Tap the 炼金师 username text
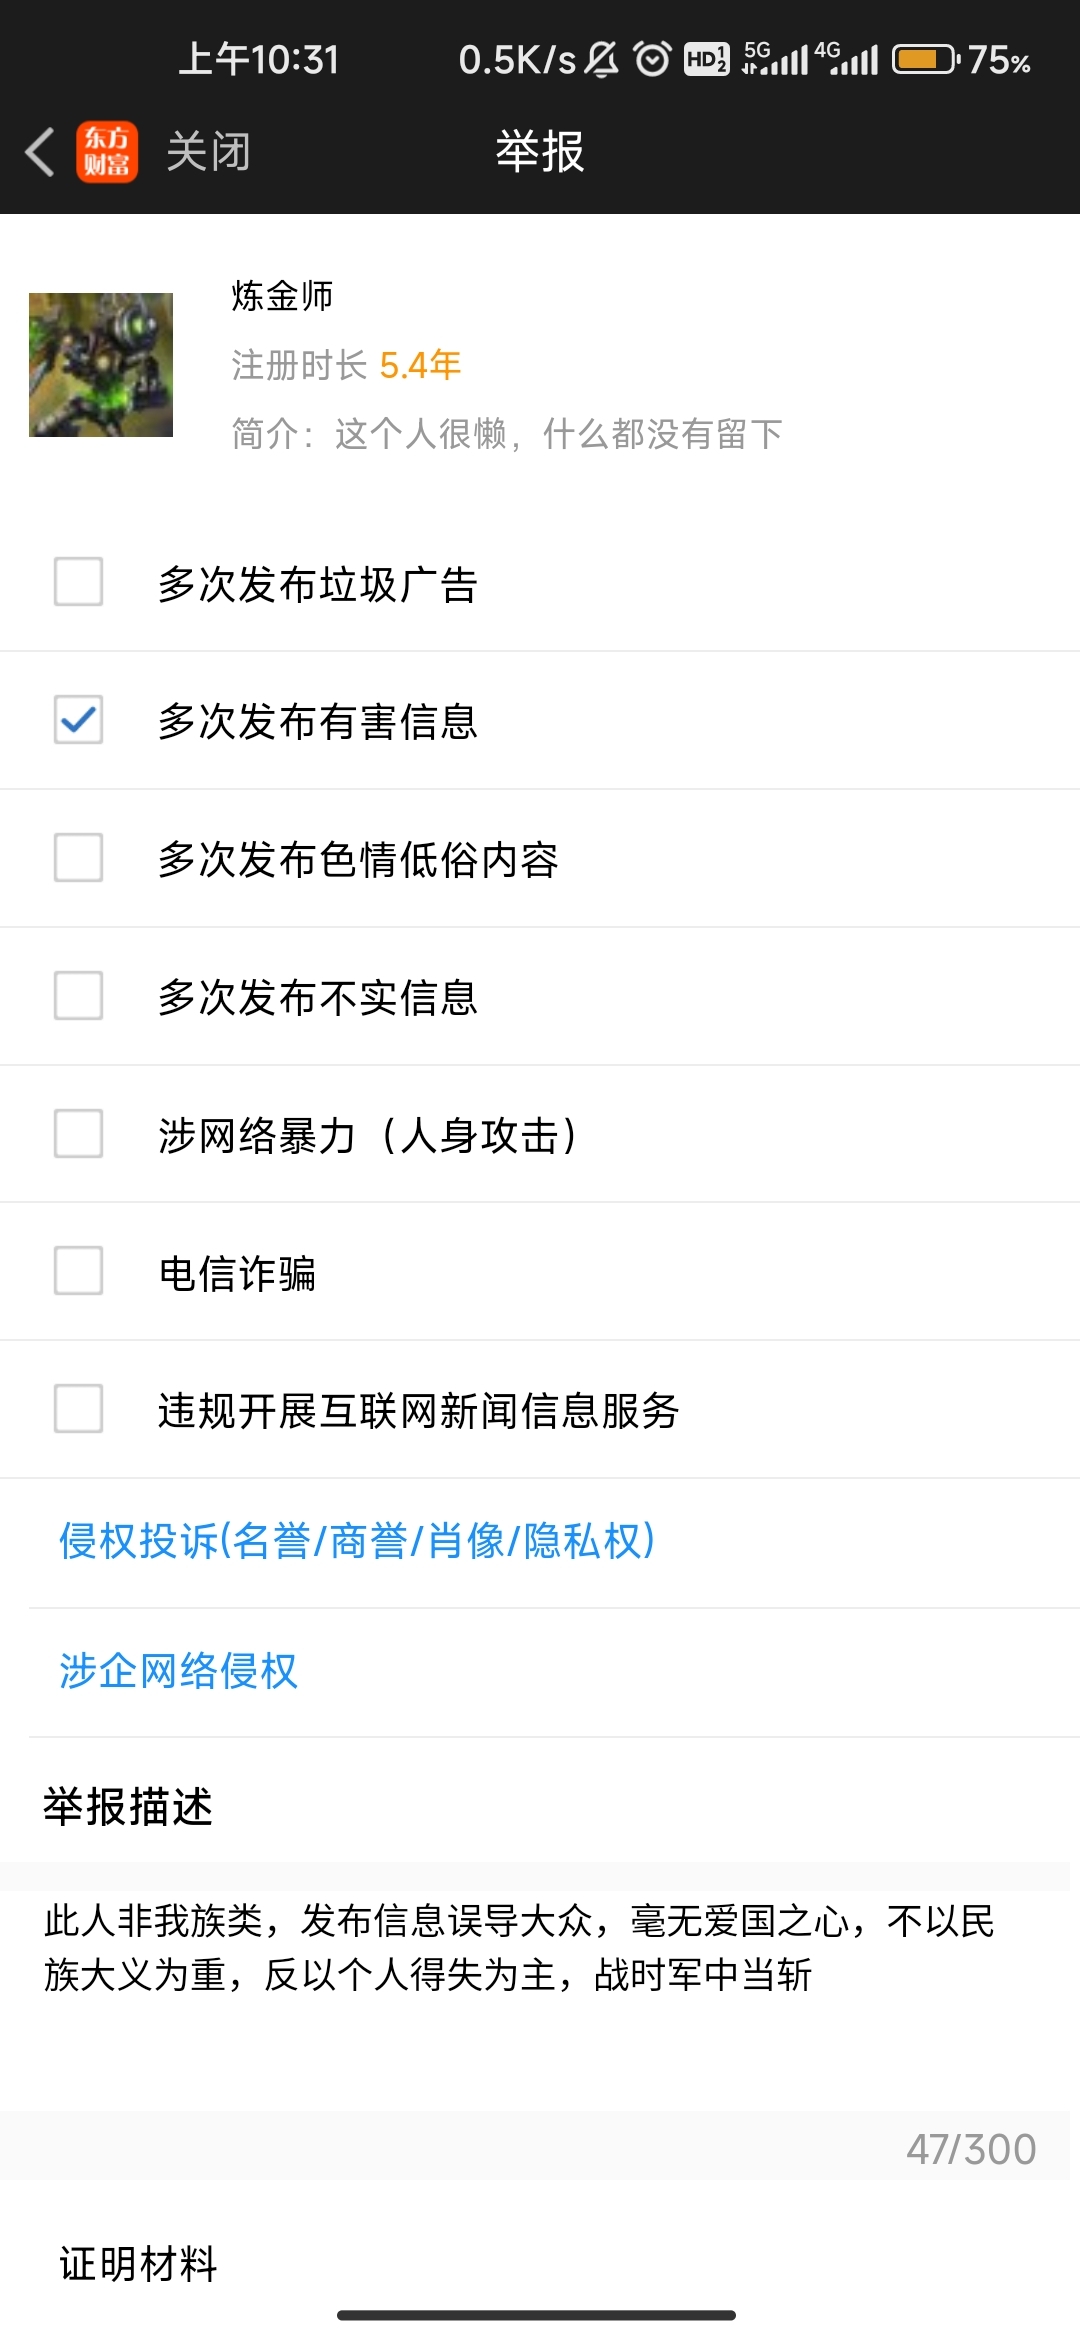Image resolution: width=1080 pixels, height=2340 pixels. [x=282, y=296]
